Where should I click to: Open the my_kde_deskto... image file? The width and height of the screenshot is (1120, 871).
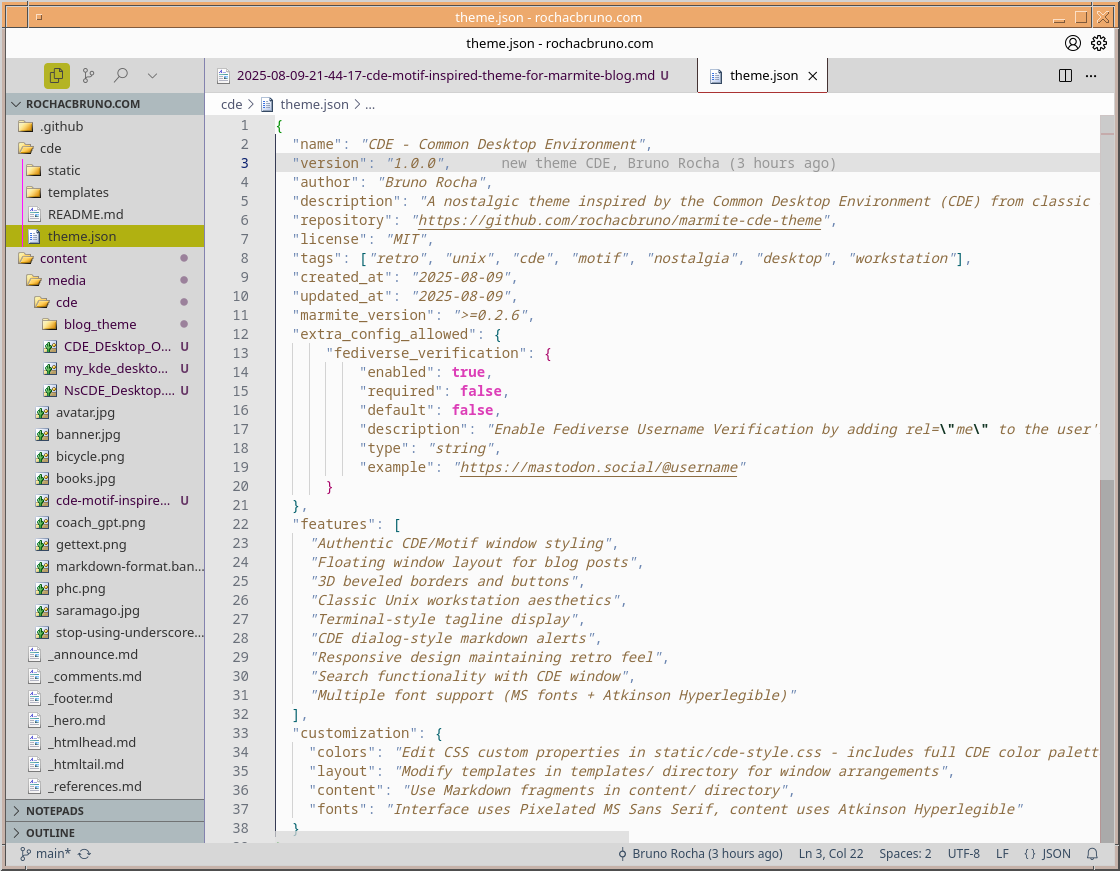point(105,369)
